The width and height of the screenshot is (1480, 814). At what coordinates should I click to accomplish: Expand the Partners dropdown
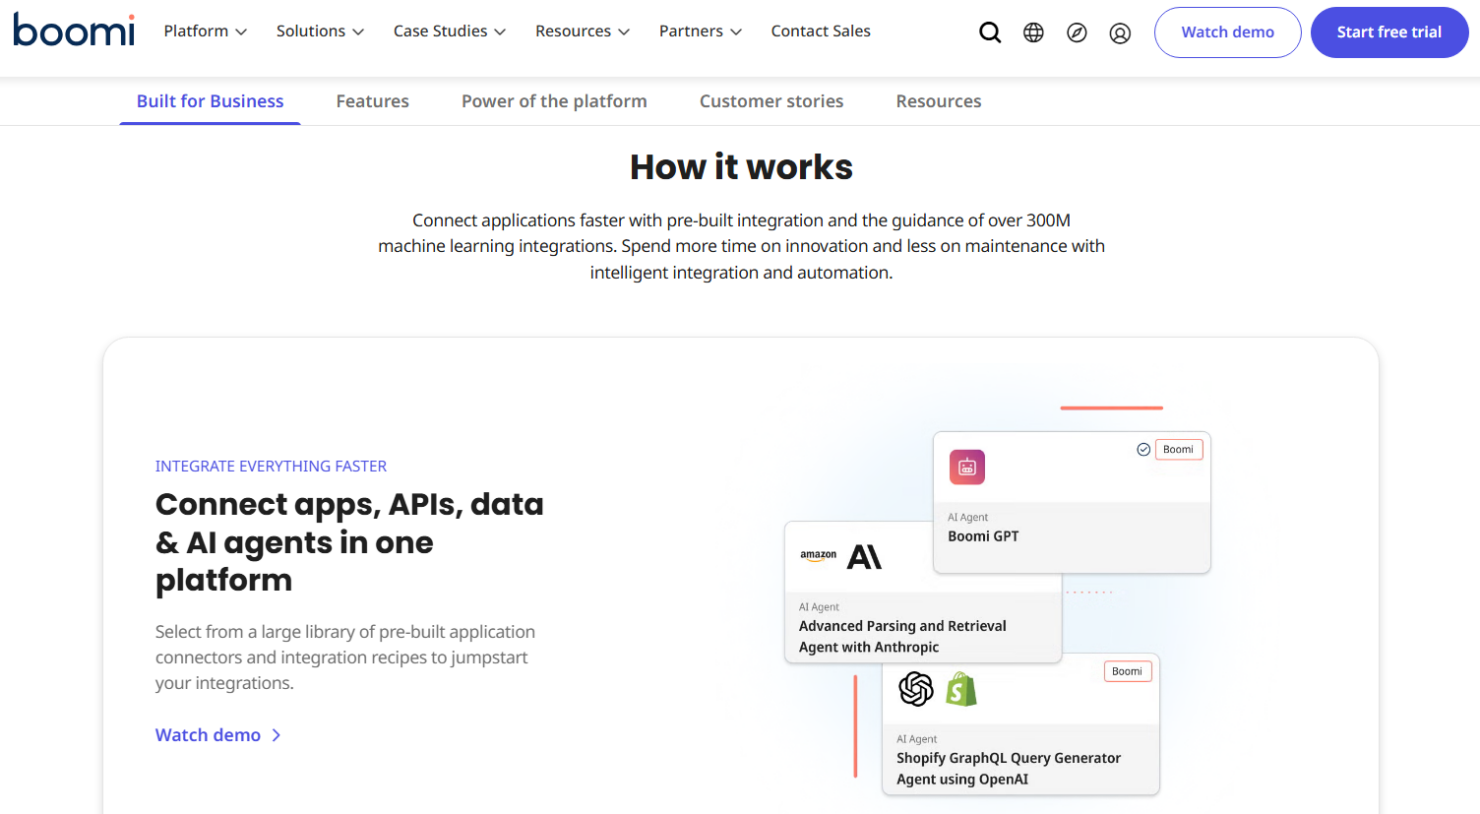coord(699,31)
